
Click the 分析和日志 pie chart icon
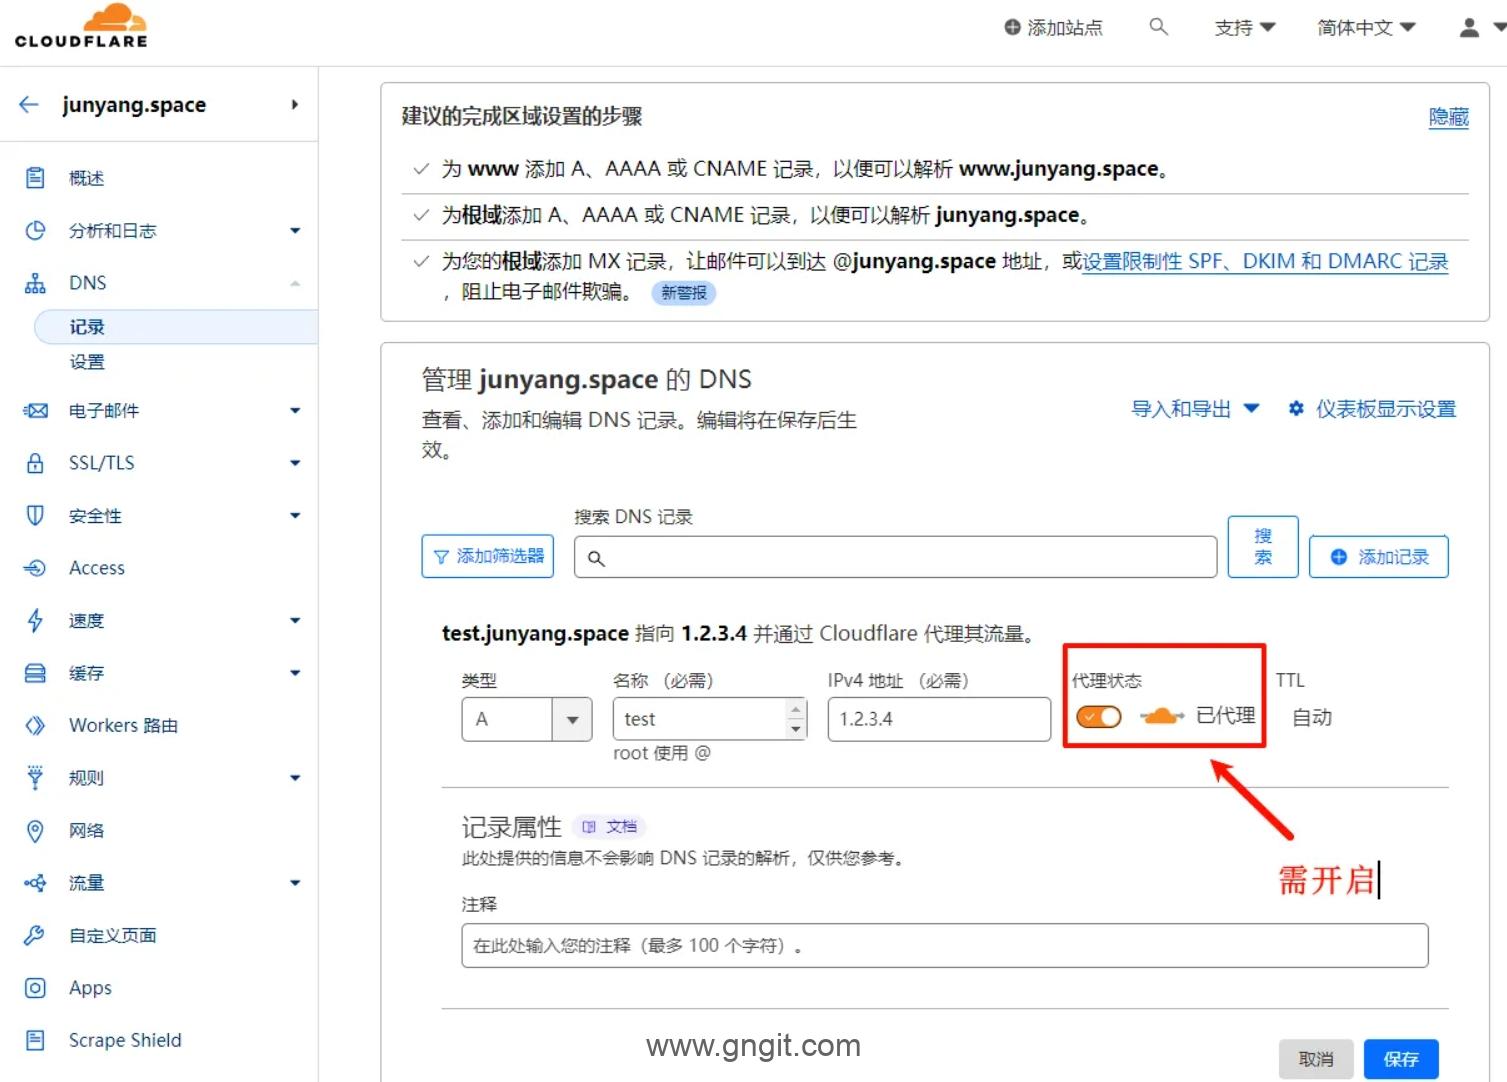[35, 230]
